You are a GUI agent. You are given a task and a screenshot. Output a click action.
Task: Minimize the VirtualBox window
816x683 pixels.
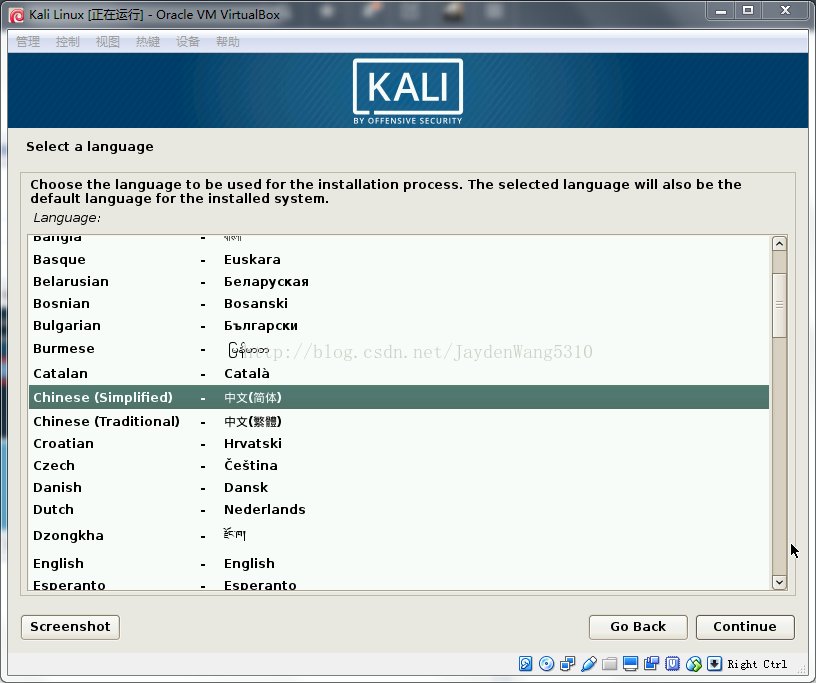tap(721, 11)
